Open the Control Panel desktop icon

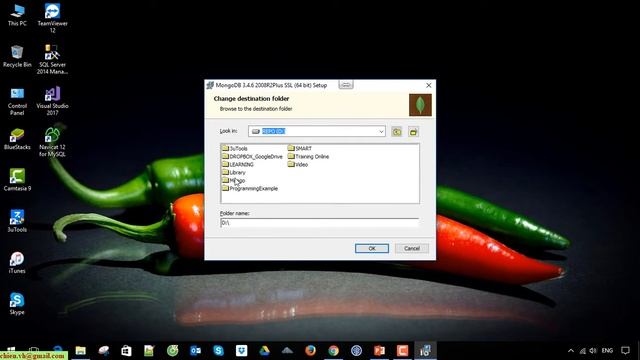17,101
